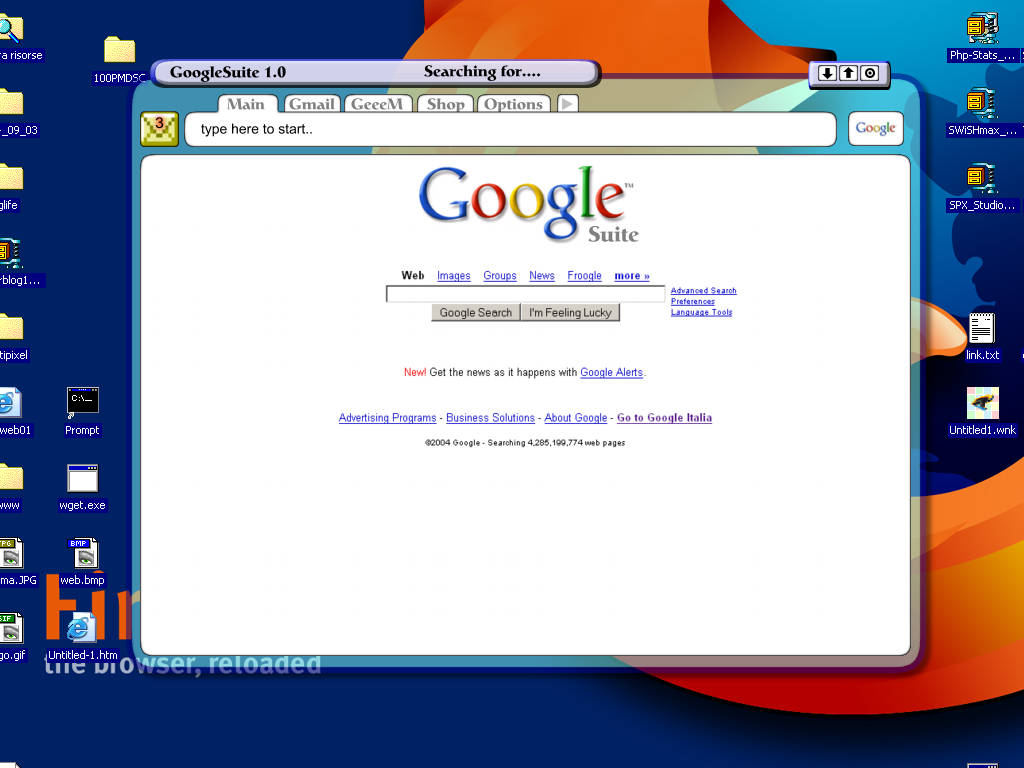The image size is (1024, 768).
Task: Click the I'm Feeling Lucky button
Action: (x=570, y=313)
